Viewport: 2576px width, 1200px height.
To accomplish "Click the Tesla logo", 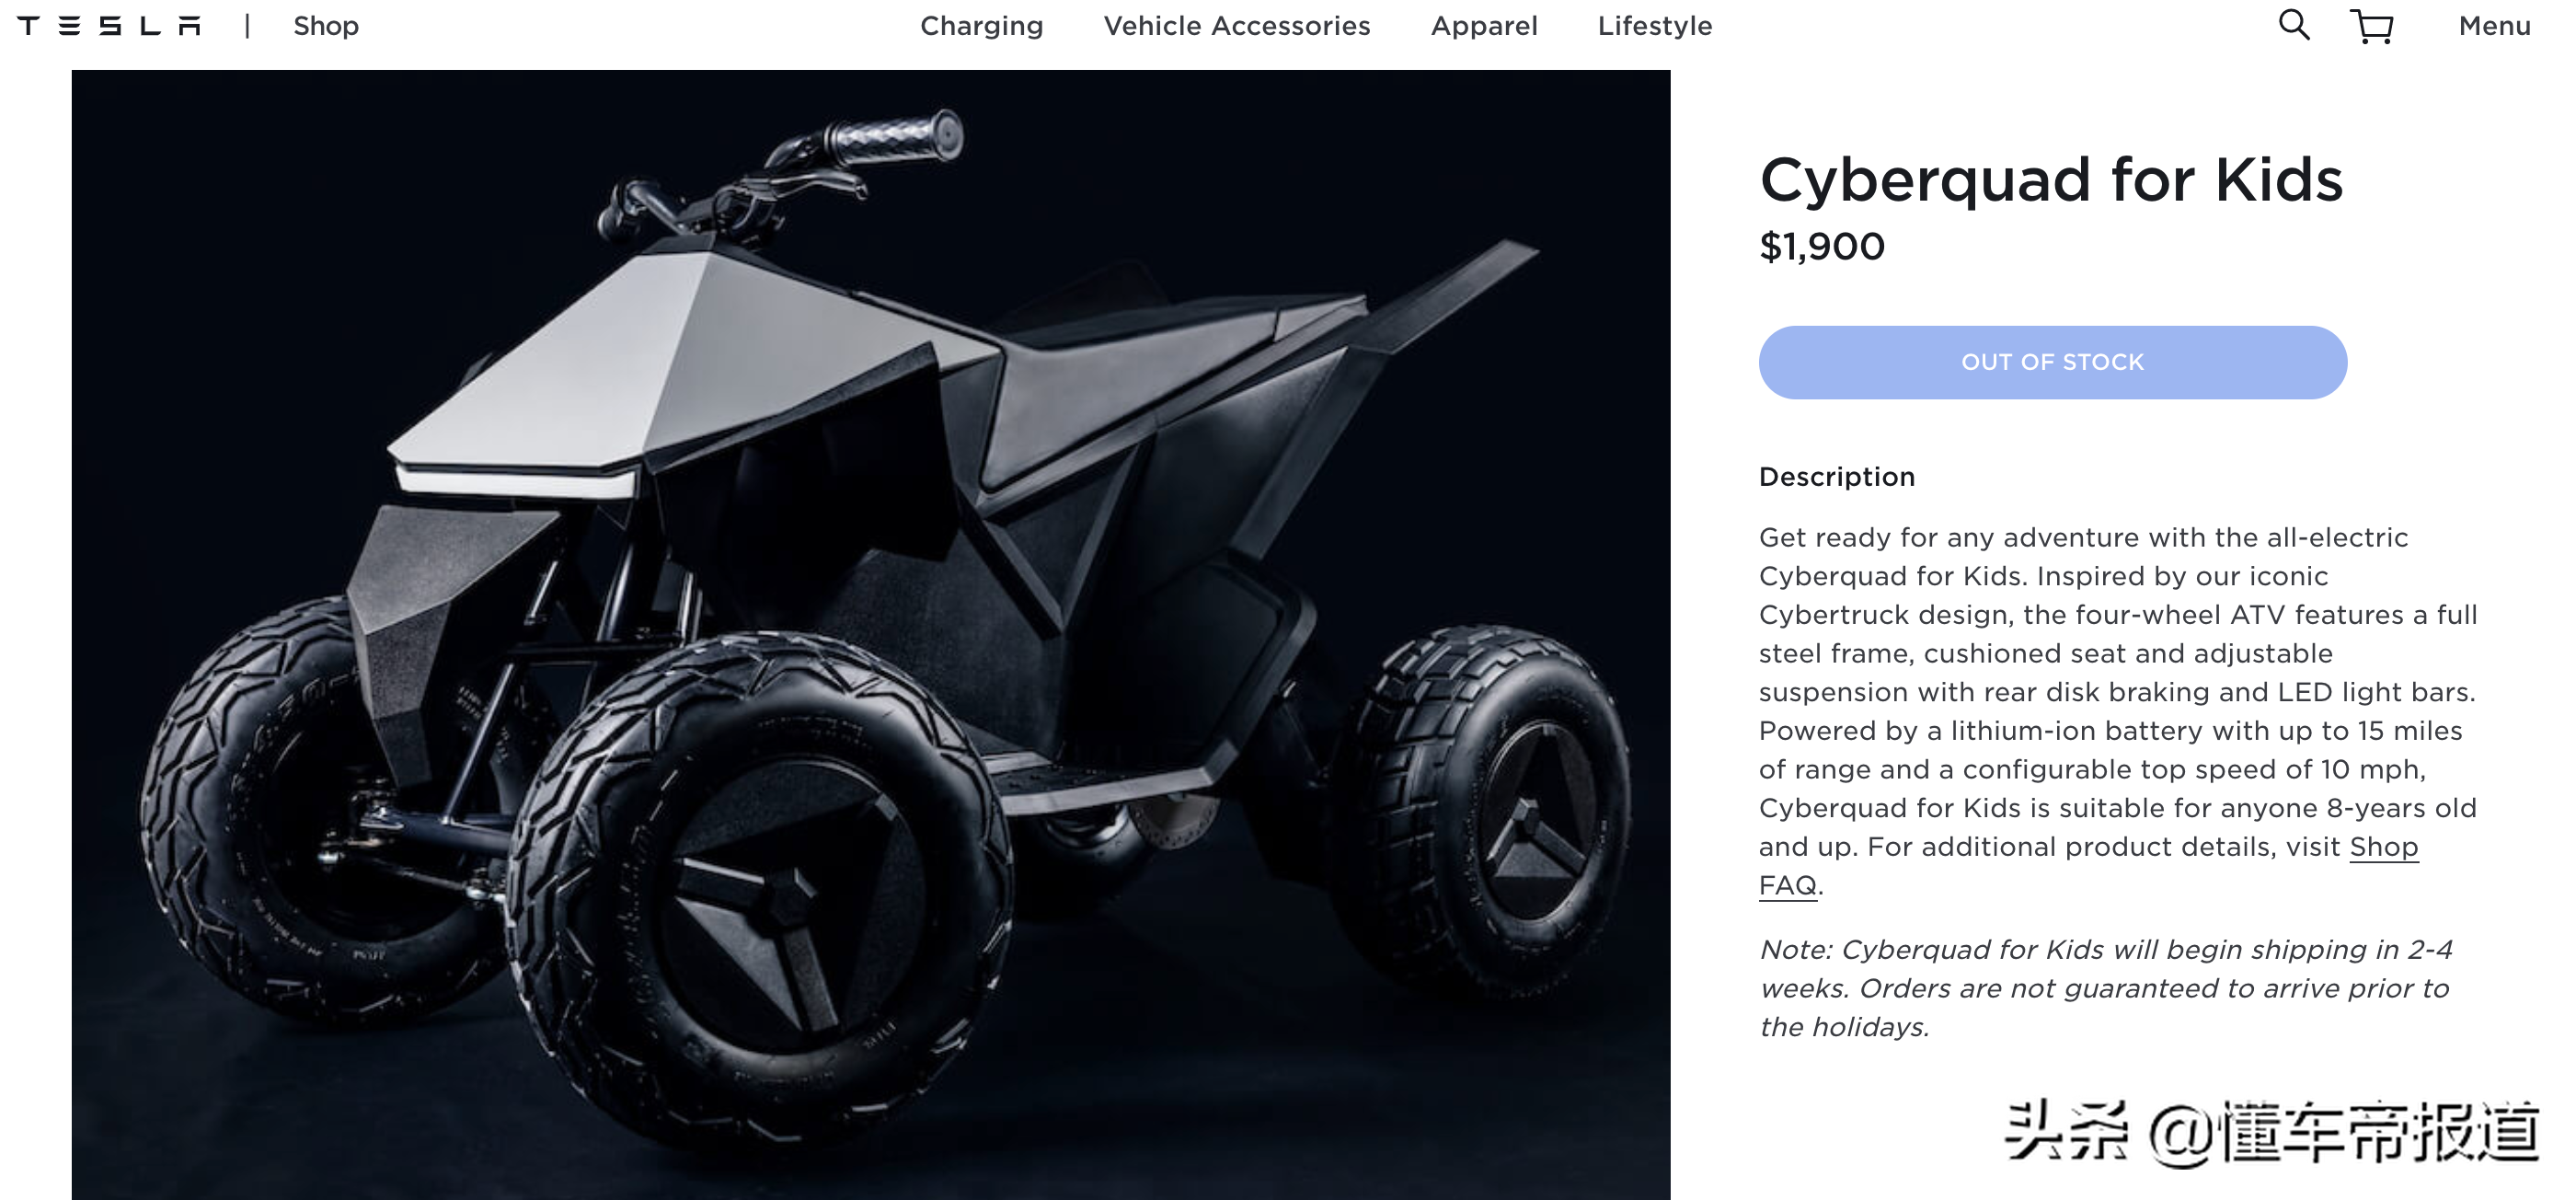I will [109, 26].
